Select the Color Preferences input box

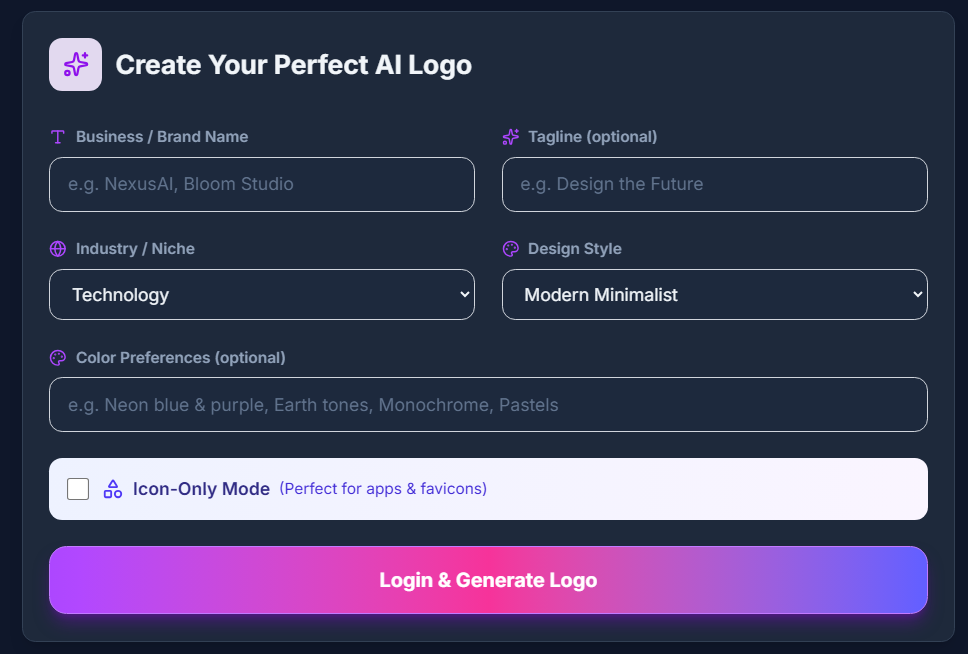pos(488,405)
